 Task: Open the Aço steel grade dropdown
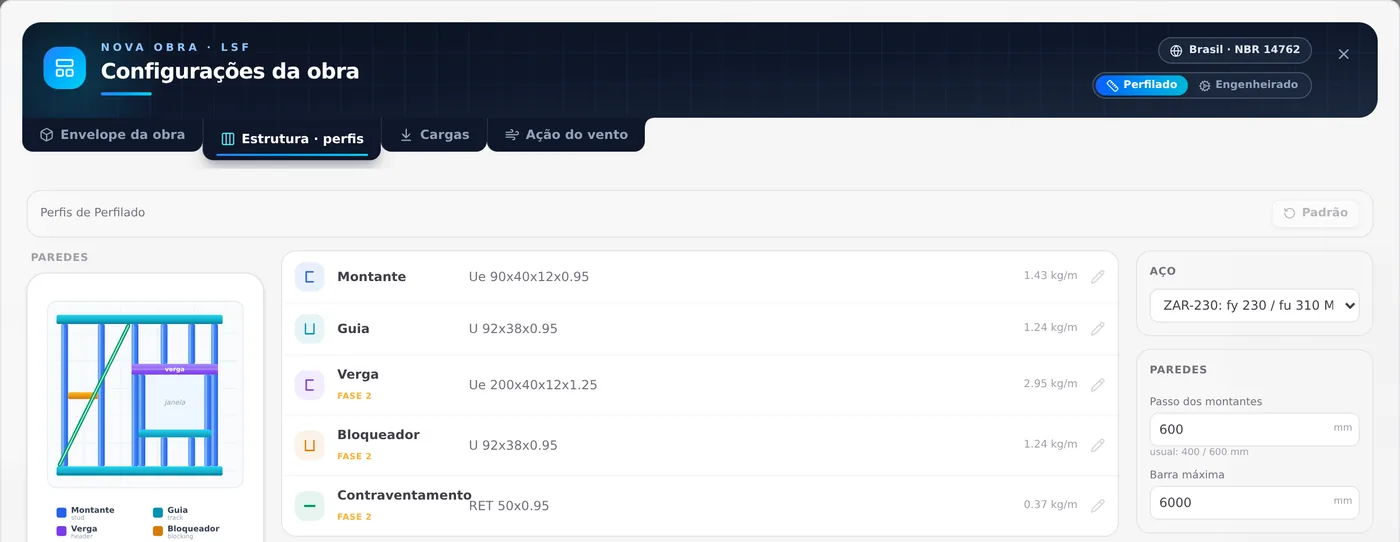click(x=1254, y=306)
